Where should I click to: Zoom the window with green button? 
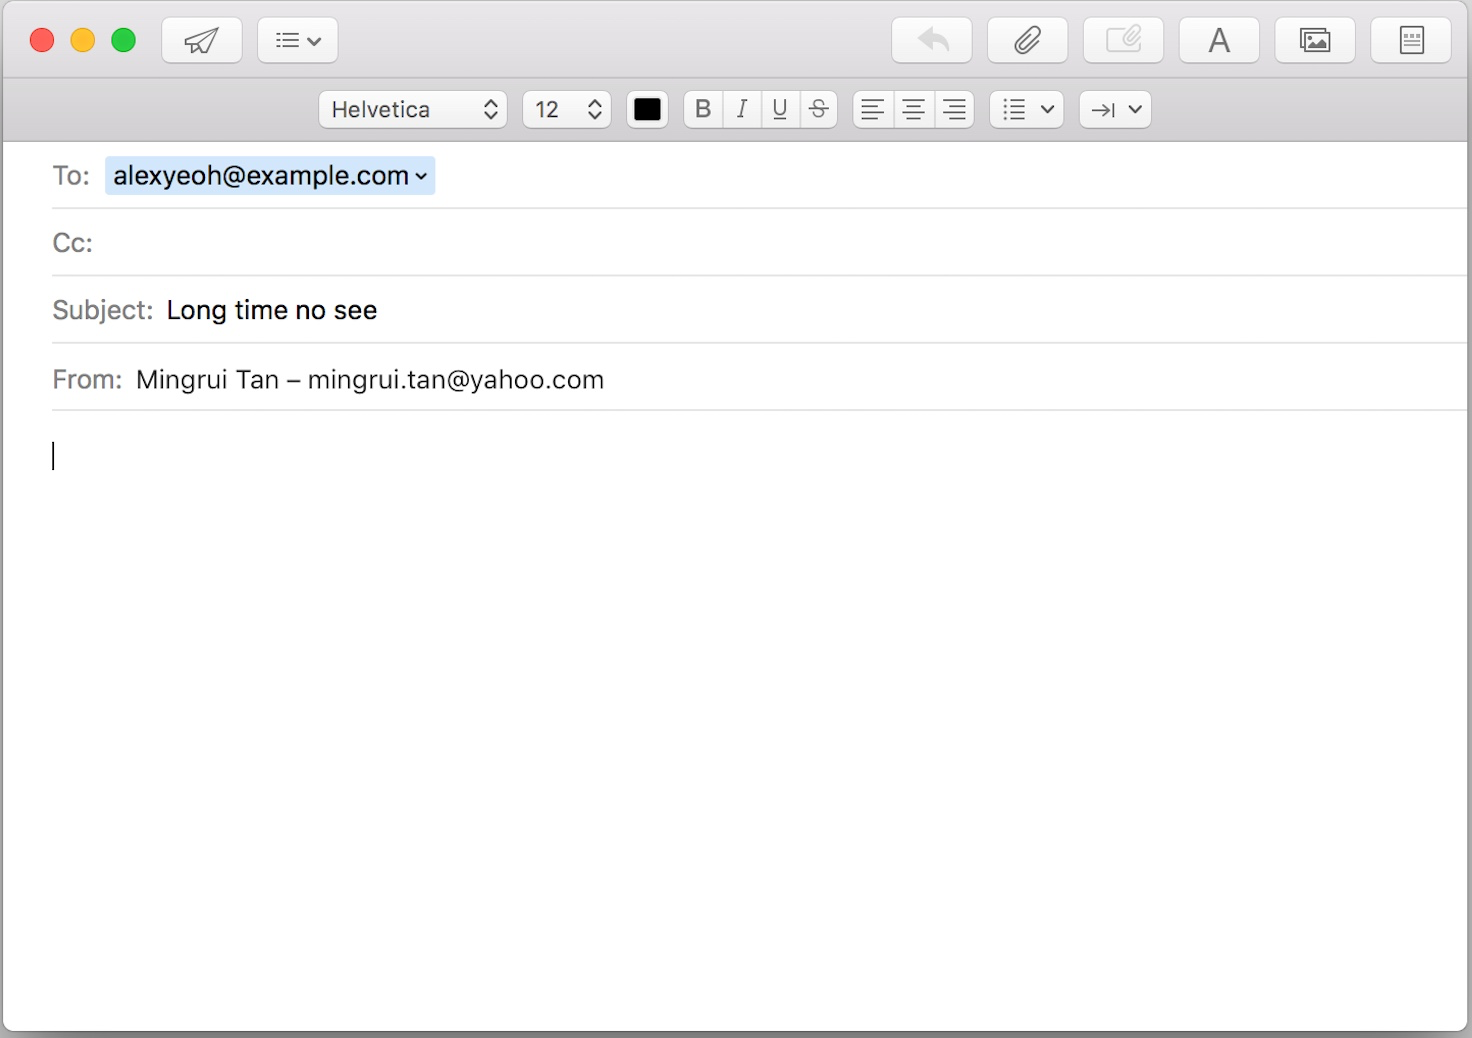[123, 40]
